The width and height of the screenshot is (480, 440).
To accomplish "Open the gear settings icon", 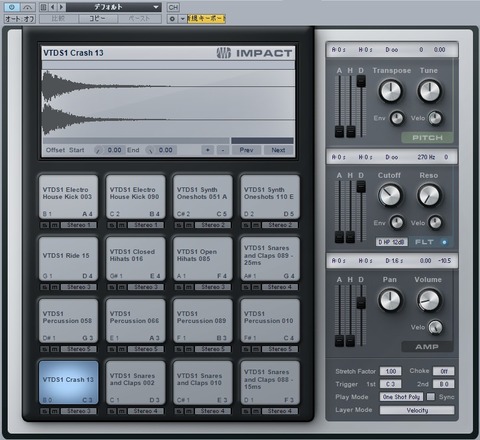I will 172,19.
